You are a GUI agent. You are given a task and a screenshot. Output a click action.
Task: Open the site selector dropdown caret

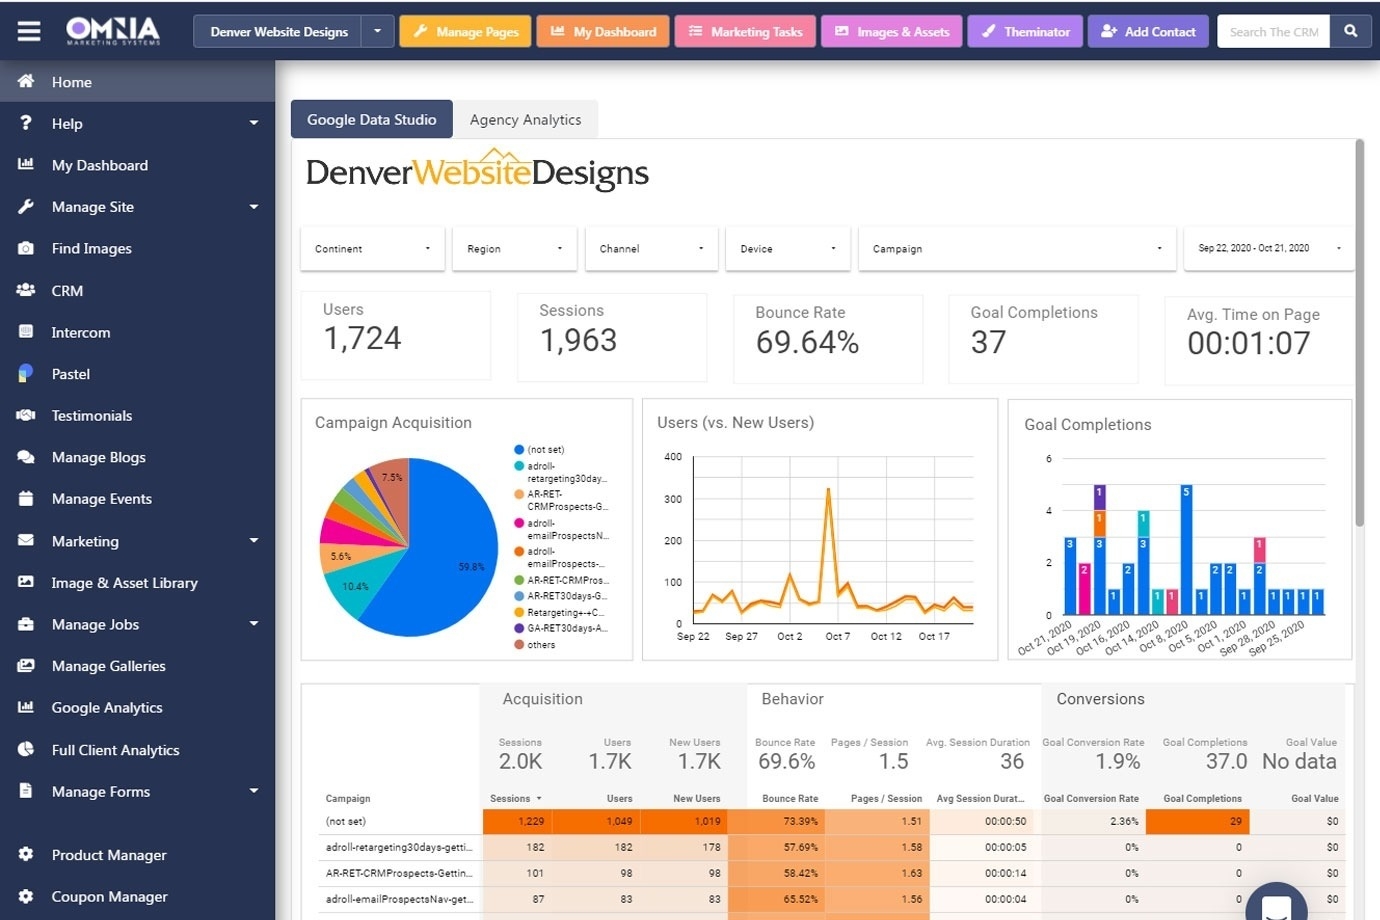tap(377, 31)
